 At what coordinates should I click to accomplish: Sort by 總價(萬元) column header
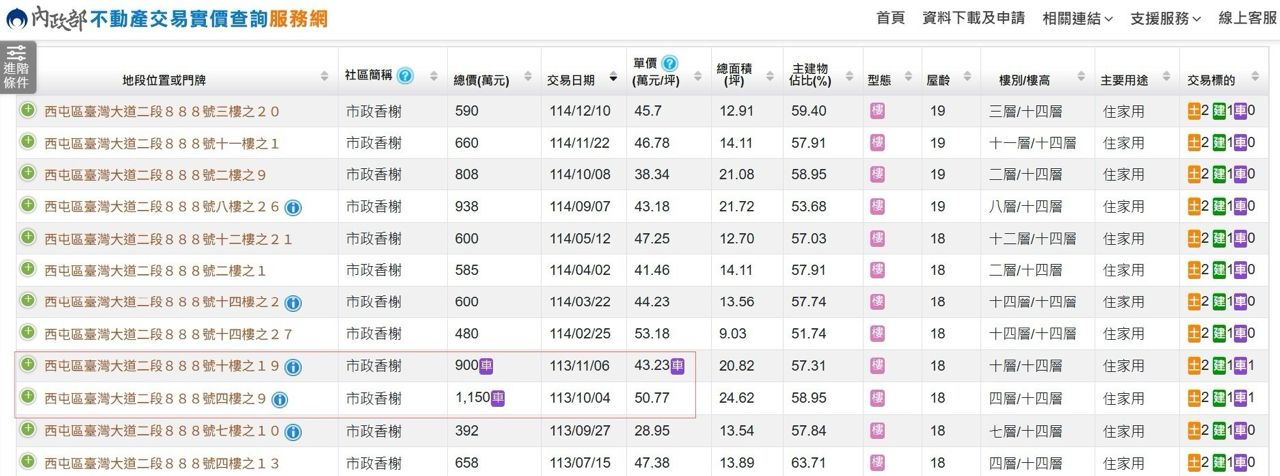pos(485,79)
